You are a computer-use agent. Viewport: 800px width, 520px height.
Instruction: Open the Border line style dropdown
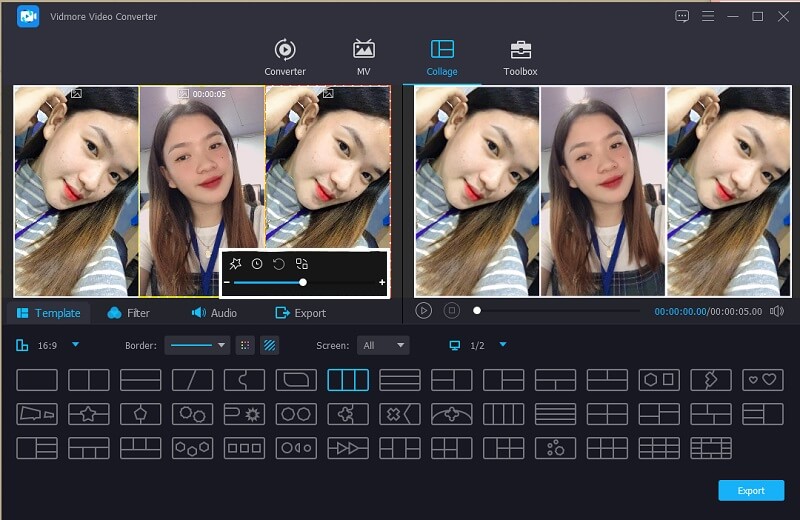point(197,345)
